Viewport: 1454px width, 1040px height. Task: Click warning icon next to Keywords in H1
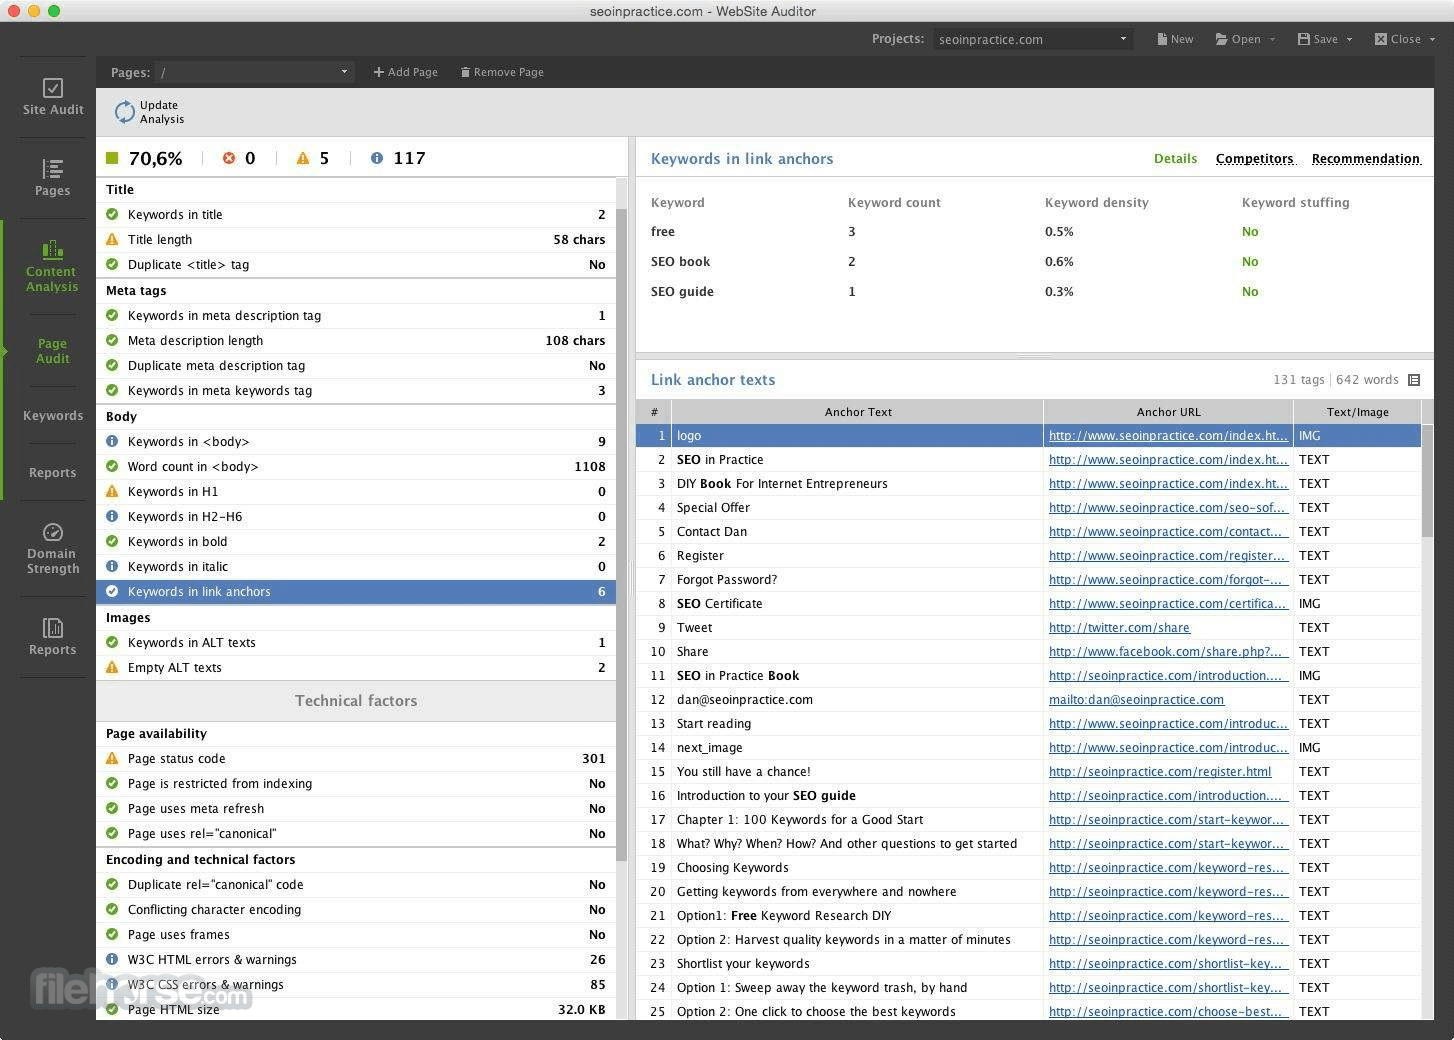pos(112,491)
